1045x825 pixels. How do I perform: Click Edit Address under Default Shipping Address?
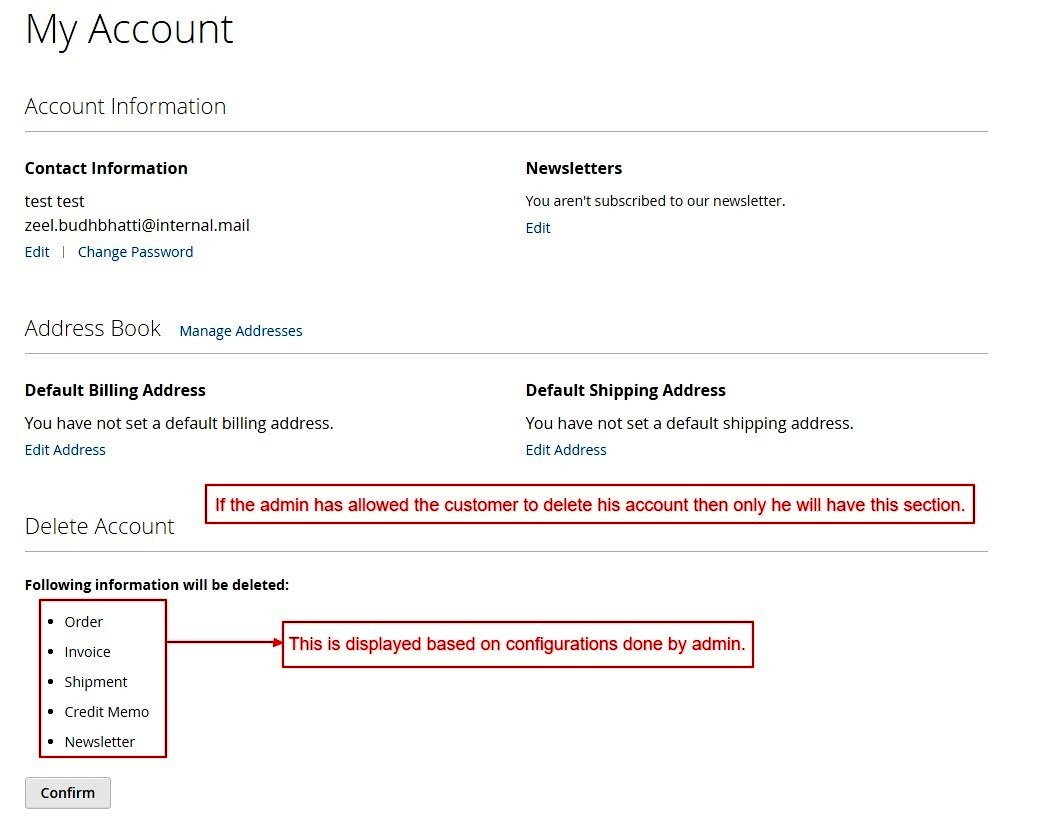click(x=566, y=450)
